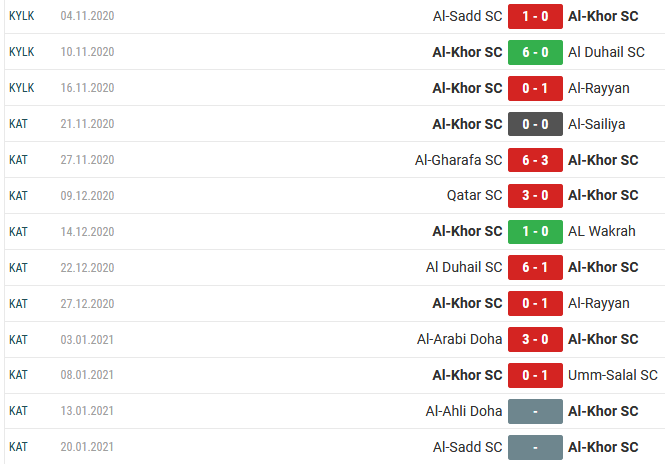This screenshot has height=464, width=665.
Task: Select the 6 - 3 Al-Gharafa score badge
Action: click(x=535, y=160)
